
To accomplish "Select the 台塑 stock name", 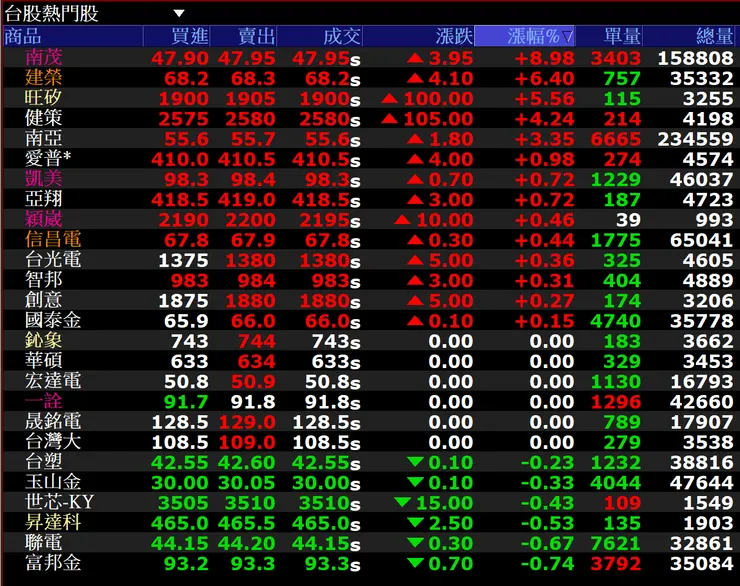I will [x=43, y=462].
